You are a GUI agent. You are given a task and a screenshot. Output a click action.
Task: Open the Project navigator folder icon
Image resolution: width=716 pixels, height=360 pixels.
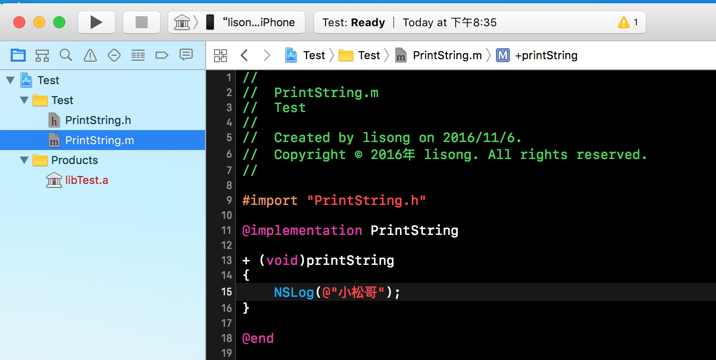(x=18, y=55)
